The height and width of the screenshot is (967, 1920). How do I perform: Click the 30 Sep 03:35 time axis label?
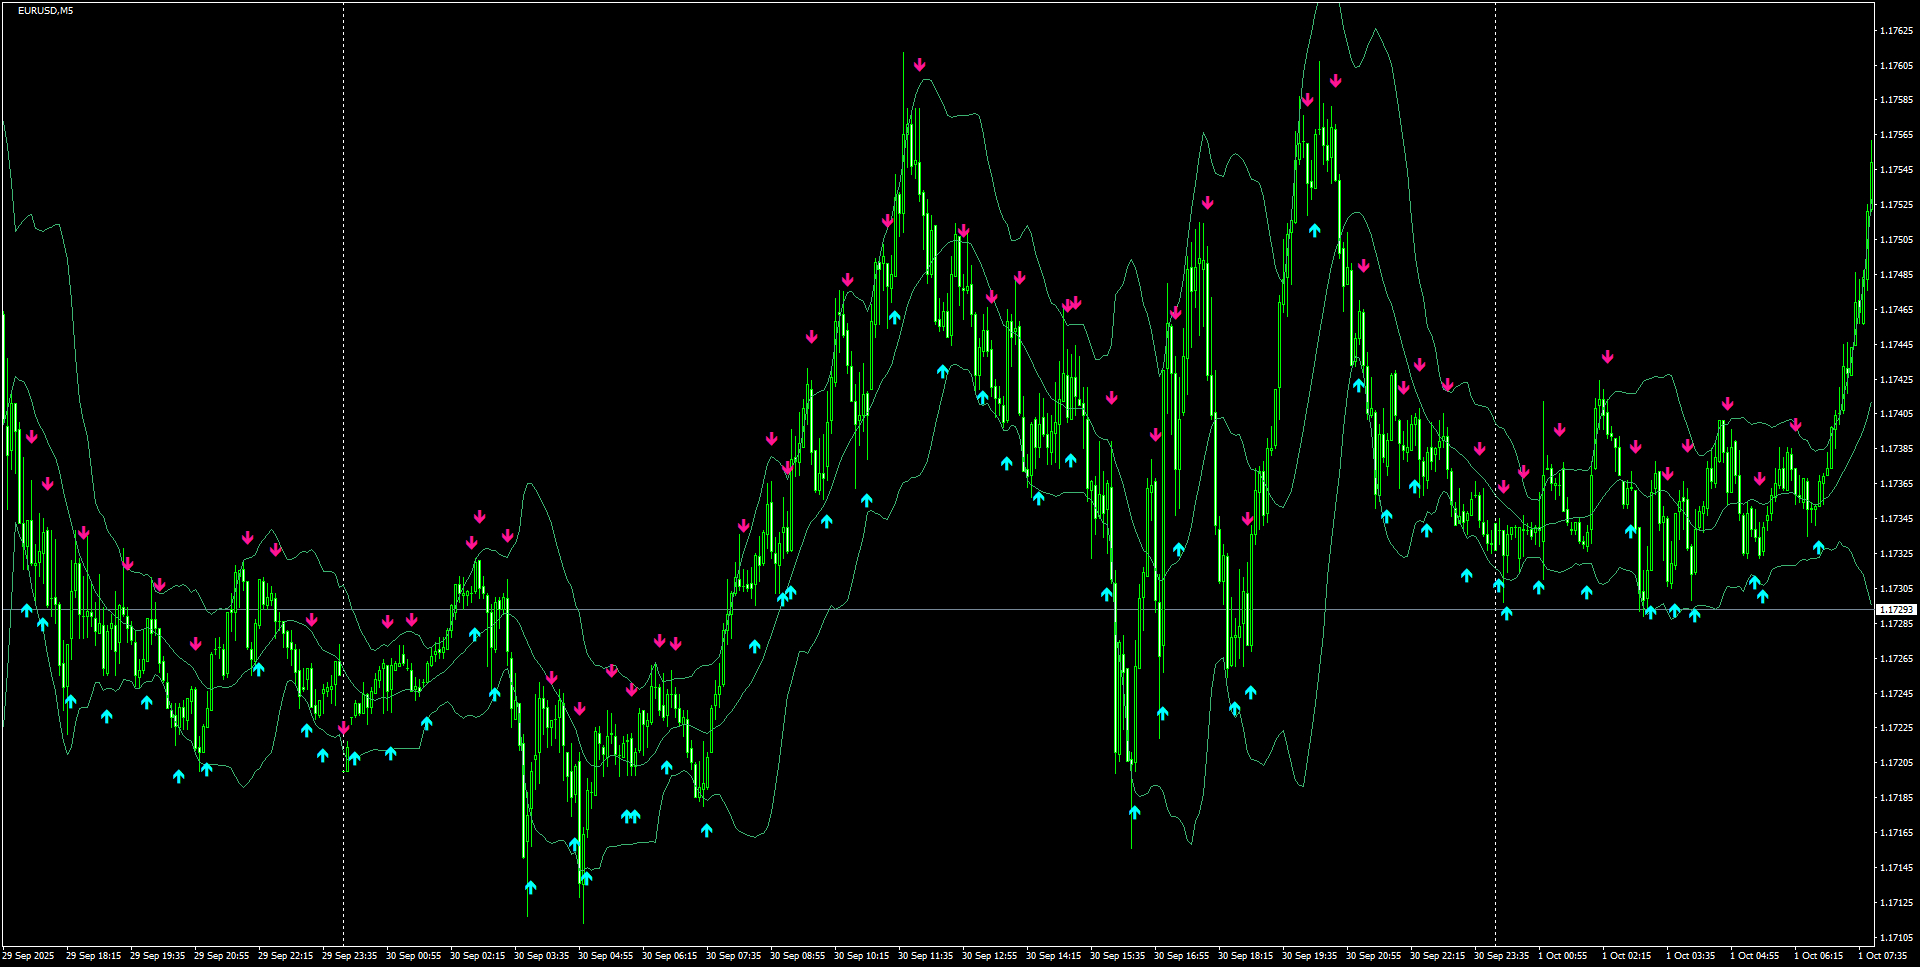[541, 956]
